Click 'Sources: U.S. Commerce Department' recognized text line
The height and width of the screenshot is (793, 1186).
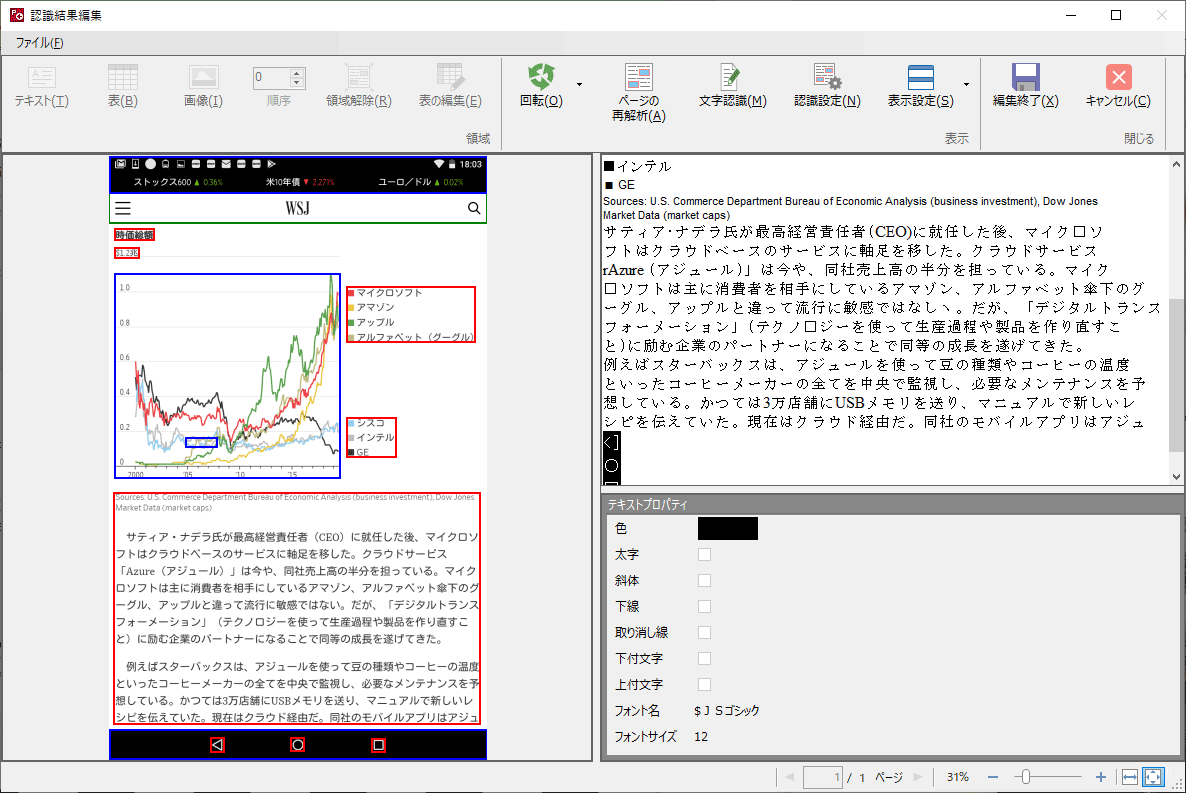[x=850, y=201]
